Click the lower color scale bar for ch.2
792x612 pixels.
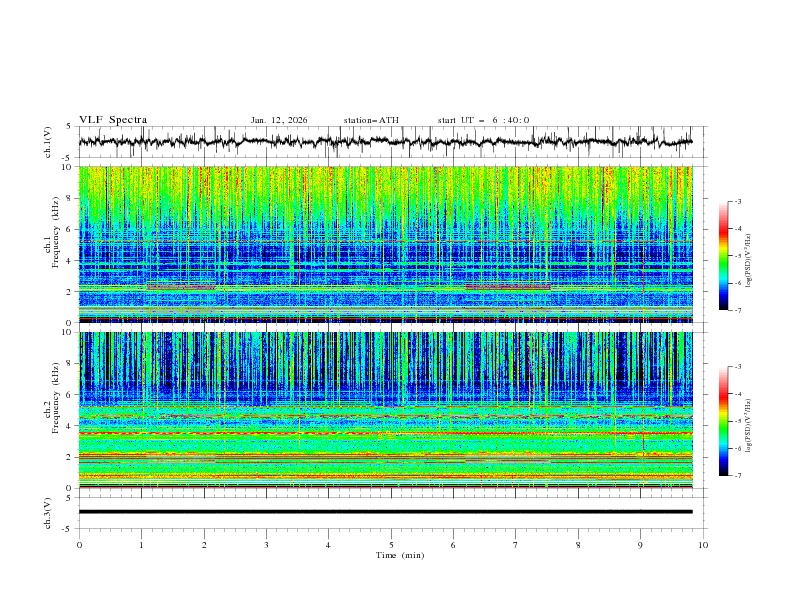(x=723, y=421)
